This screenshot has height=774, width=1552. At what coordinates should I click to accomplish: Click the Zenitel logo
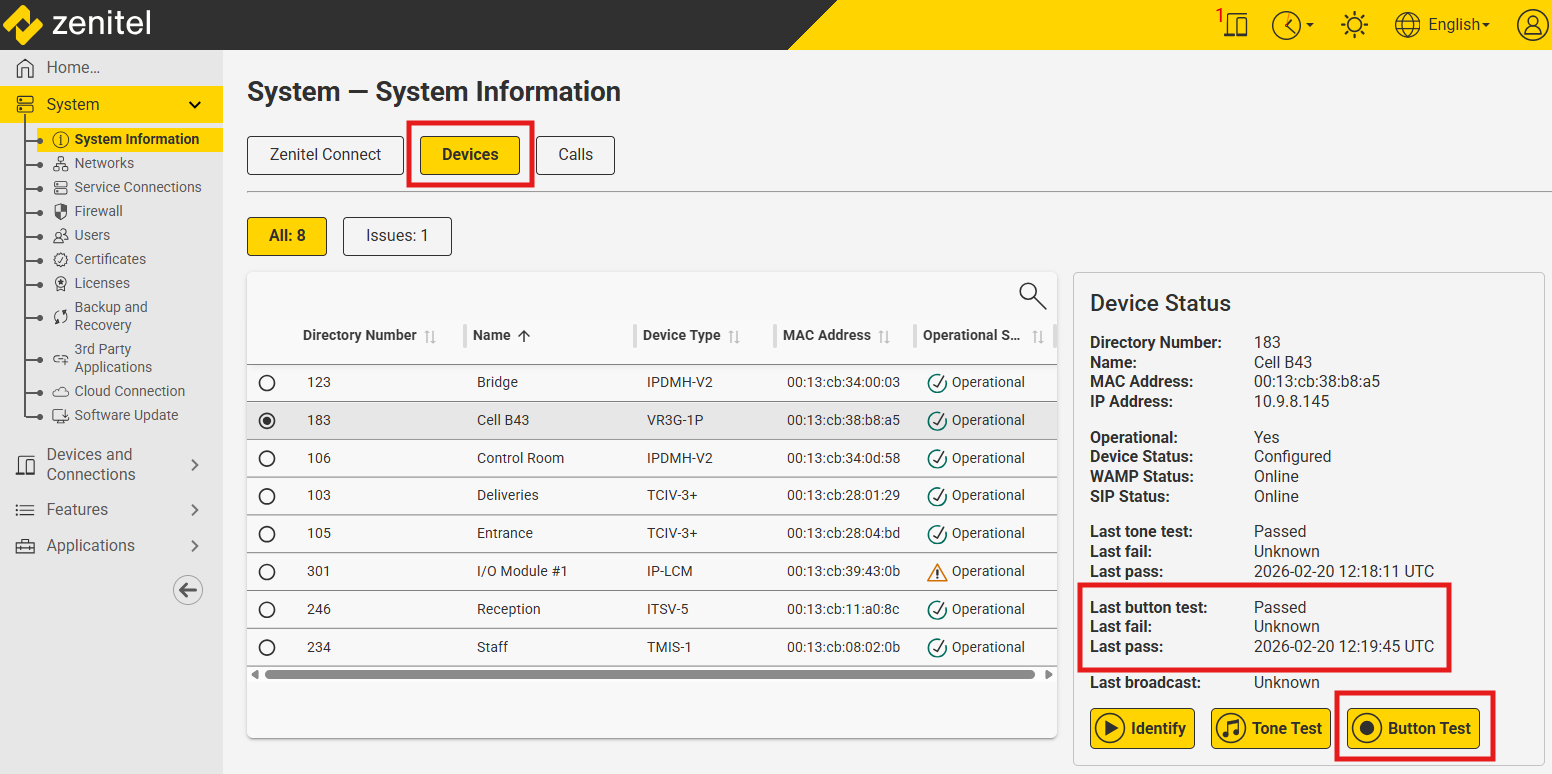click(78, 24)
